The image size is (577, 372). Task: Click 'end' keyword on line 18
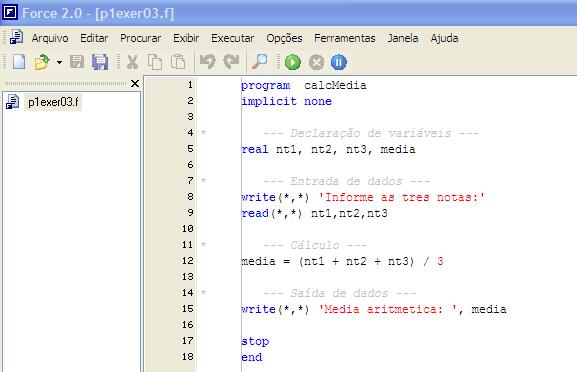coord(251,357)
